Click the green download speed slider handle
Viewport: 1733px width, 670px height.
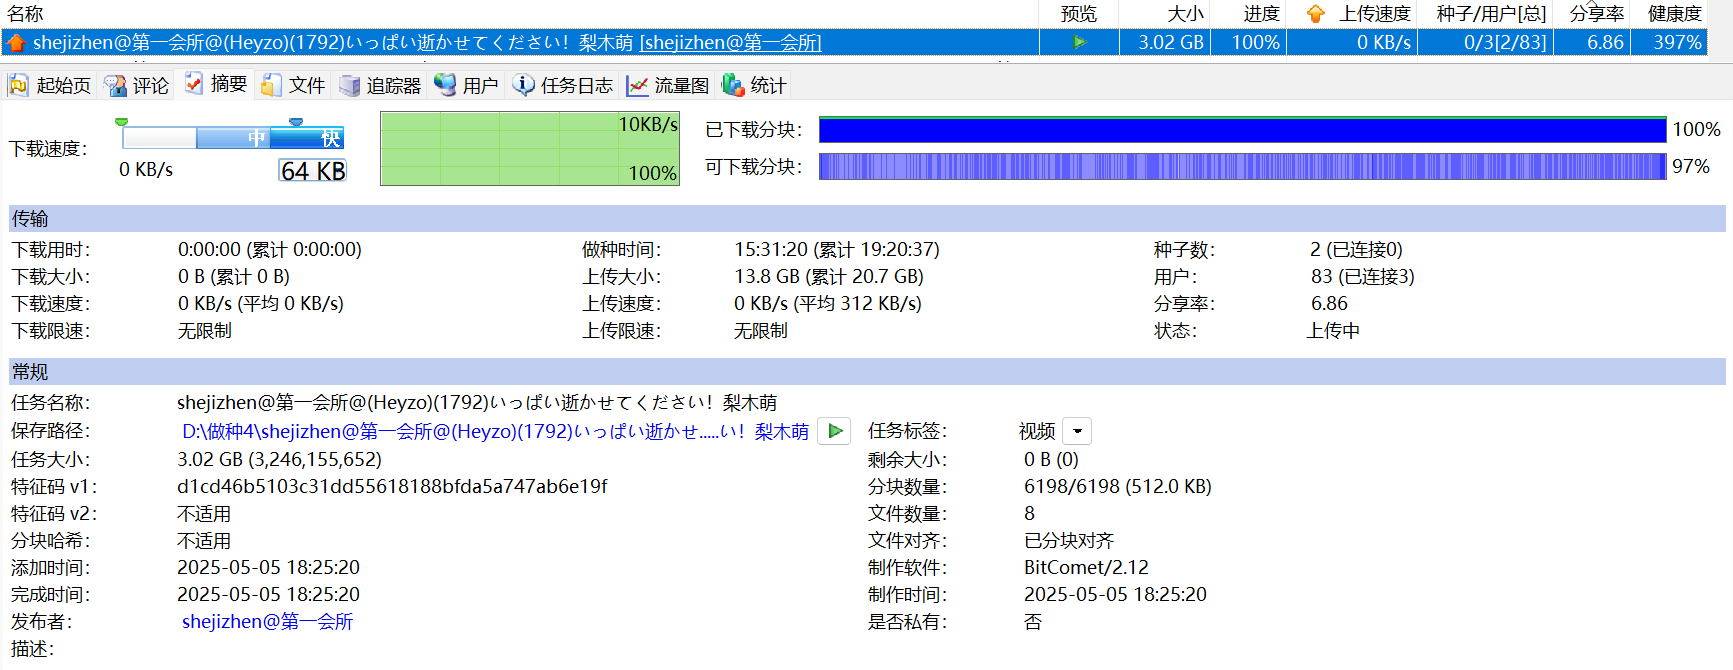point(121,122)
